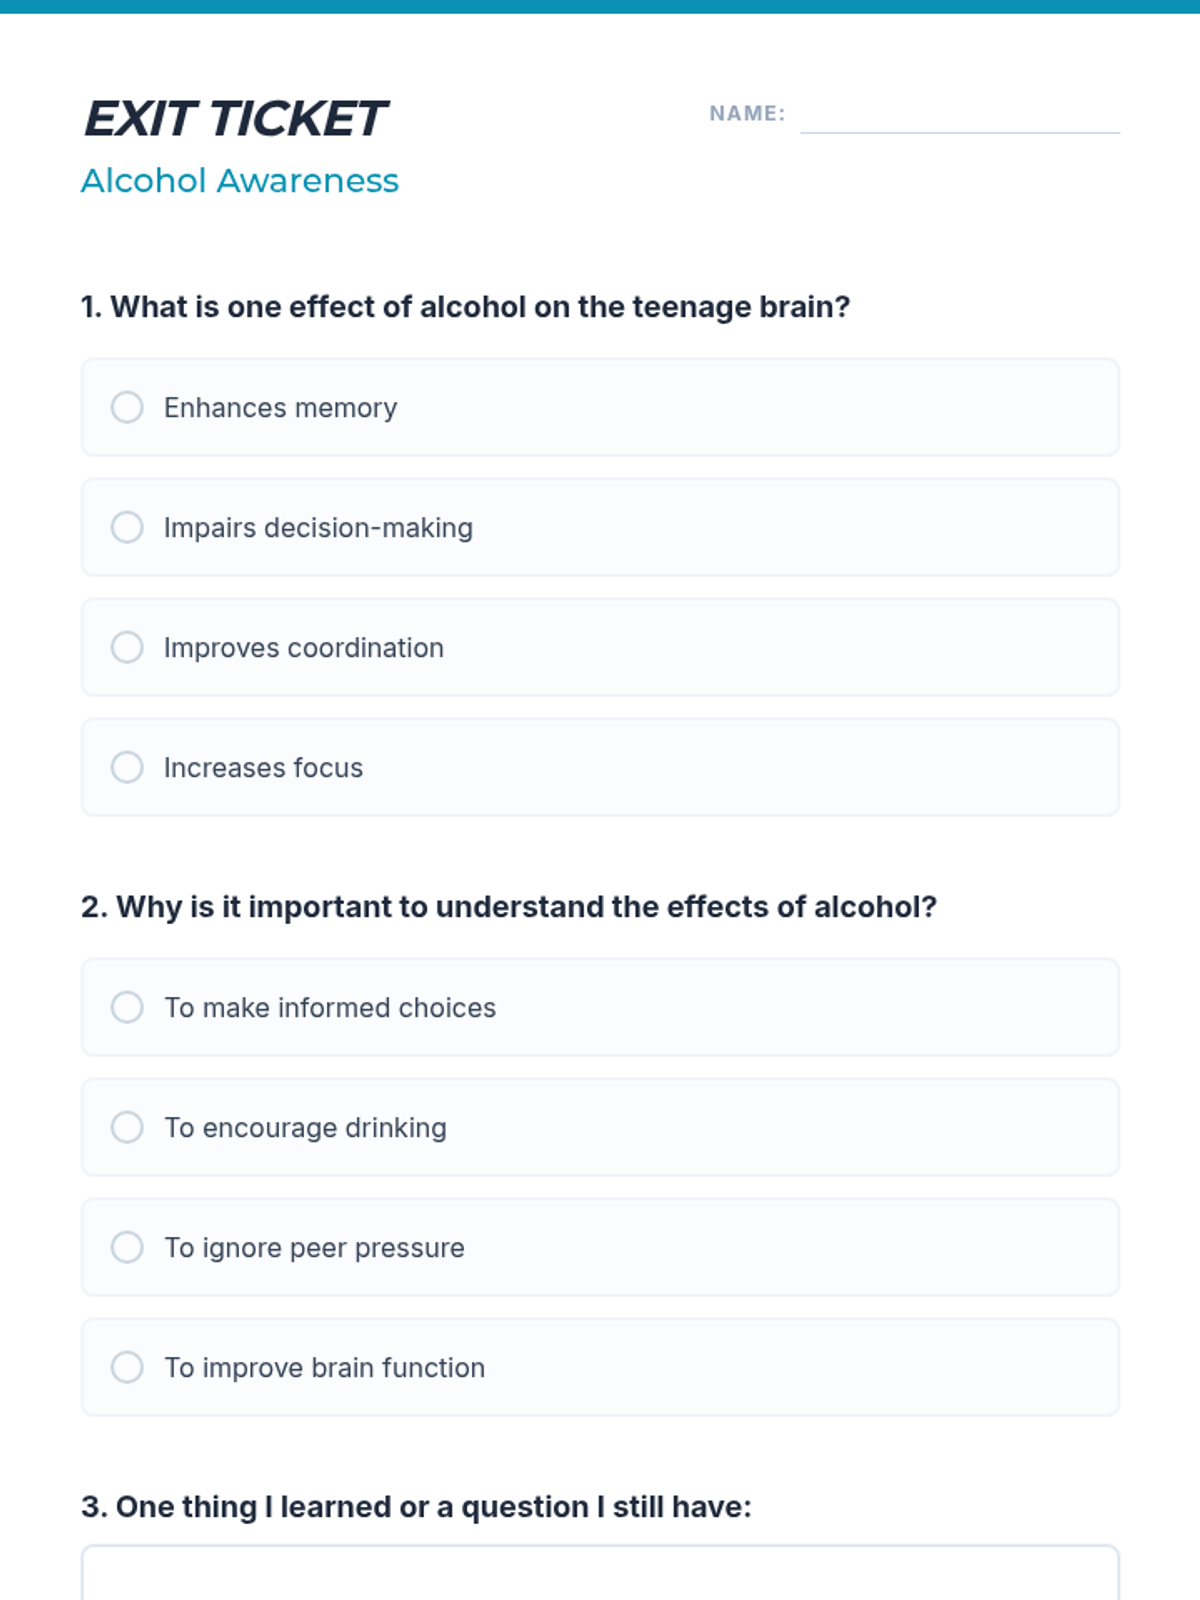Click the teal bar at the page top
The width and height of the screenshot is (1200, 1600).
[x=600, y=6]
